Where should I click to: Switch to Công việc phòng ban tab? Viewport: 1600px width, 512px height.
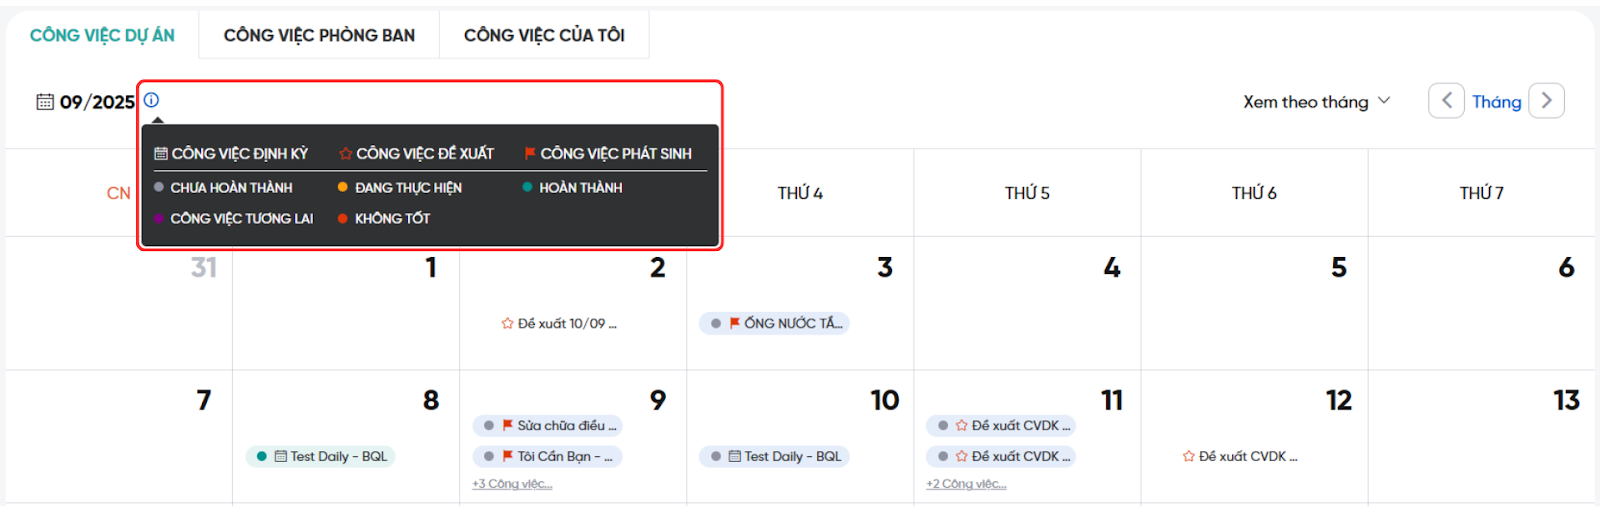[319, 35]
